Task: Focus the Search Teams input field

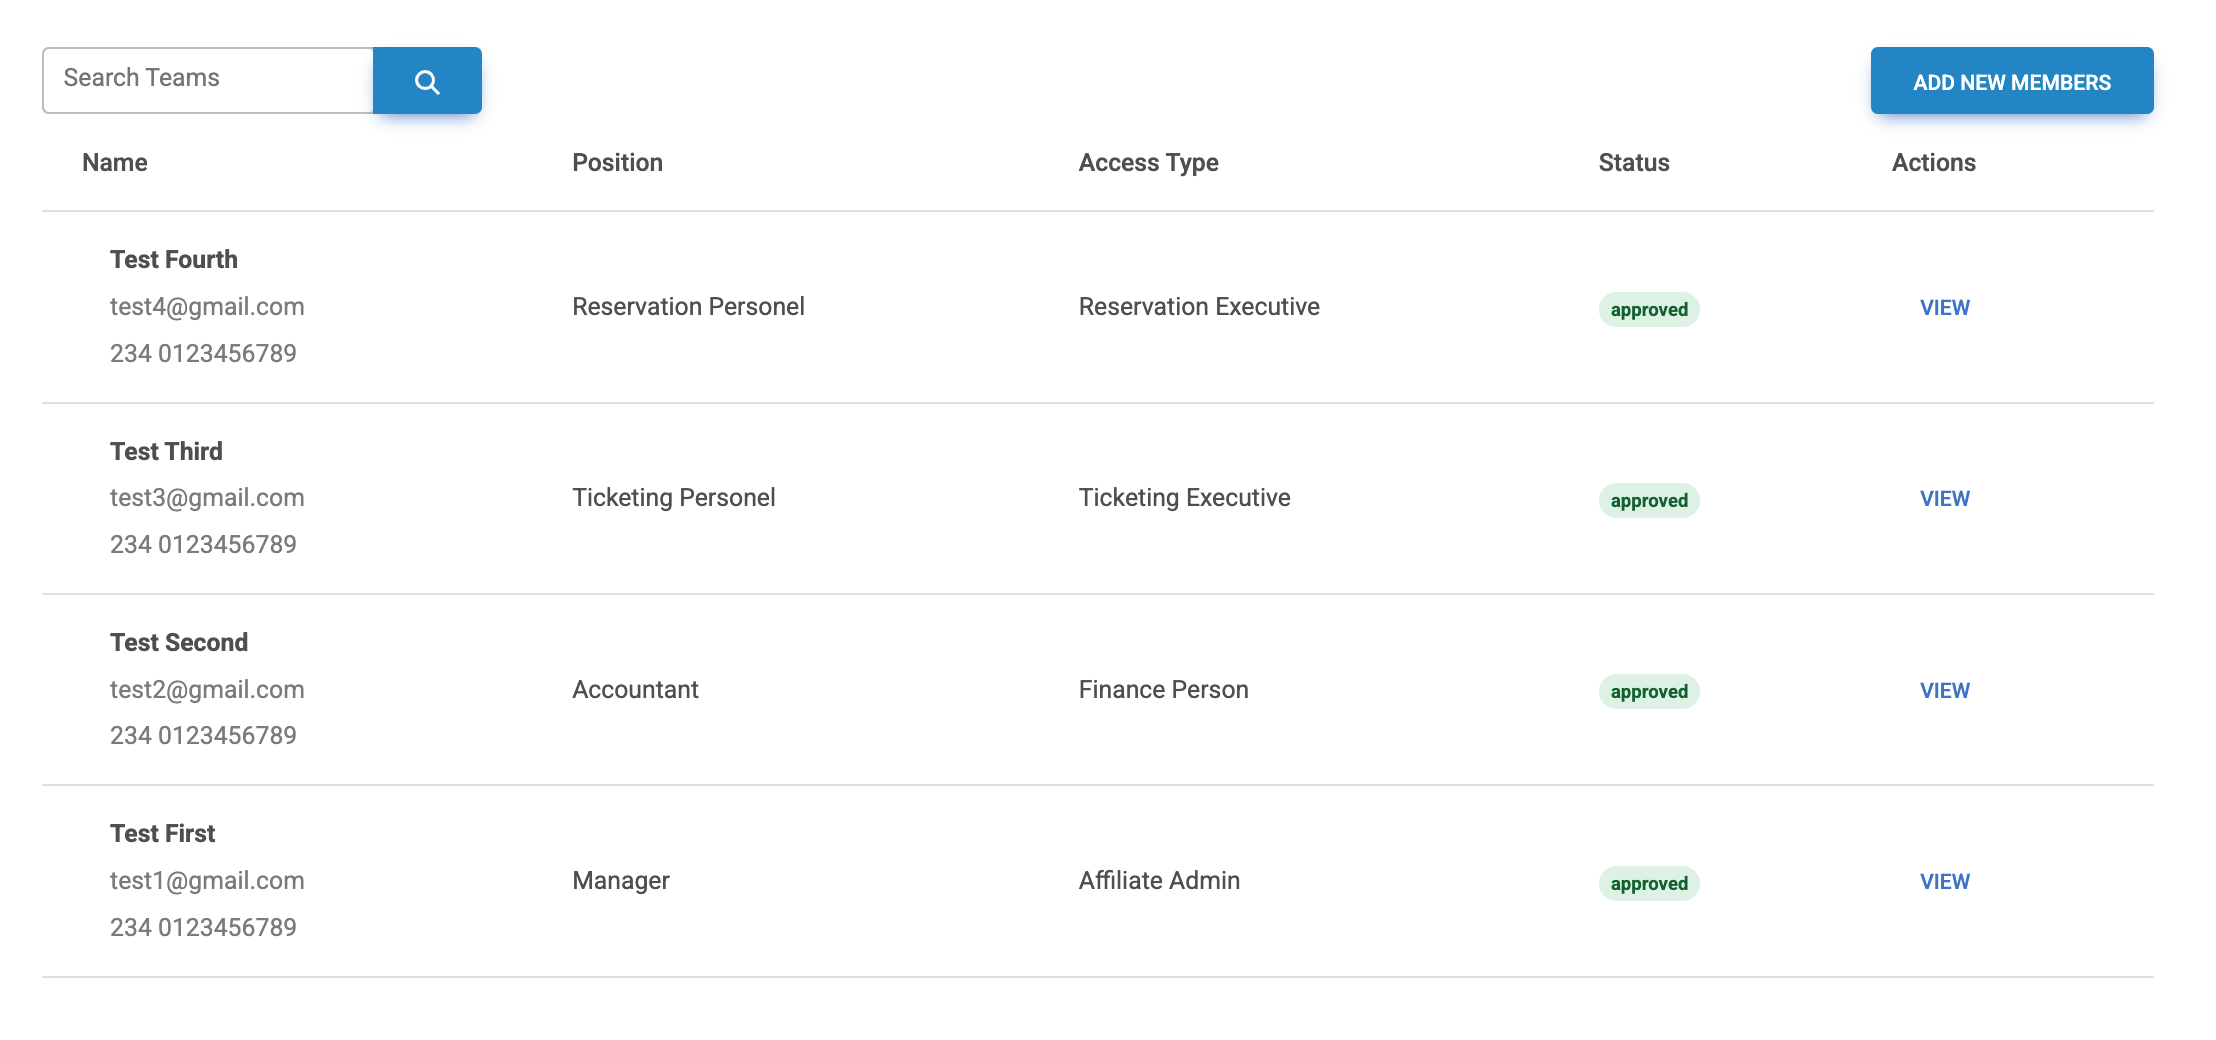Action: (x=208, y=79)
